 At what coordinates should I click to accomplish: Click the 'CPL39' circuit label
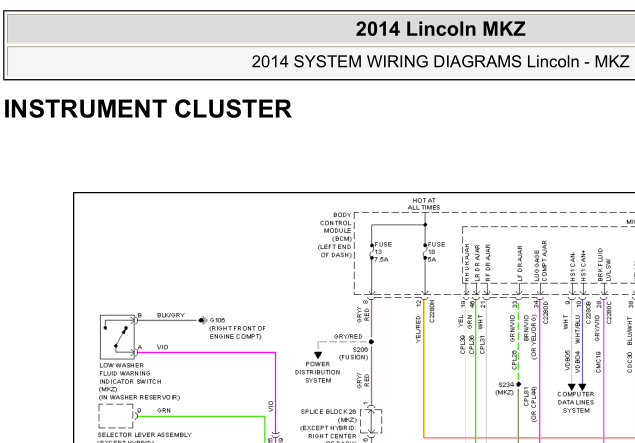pyautogui.click(x=462, y=345)
